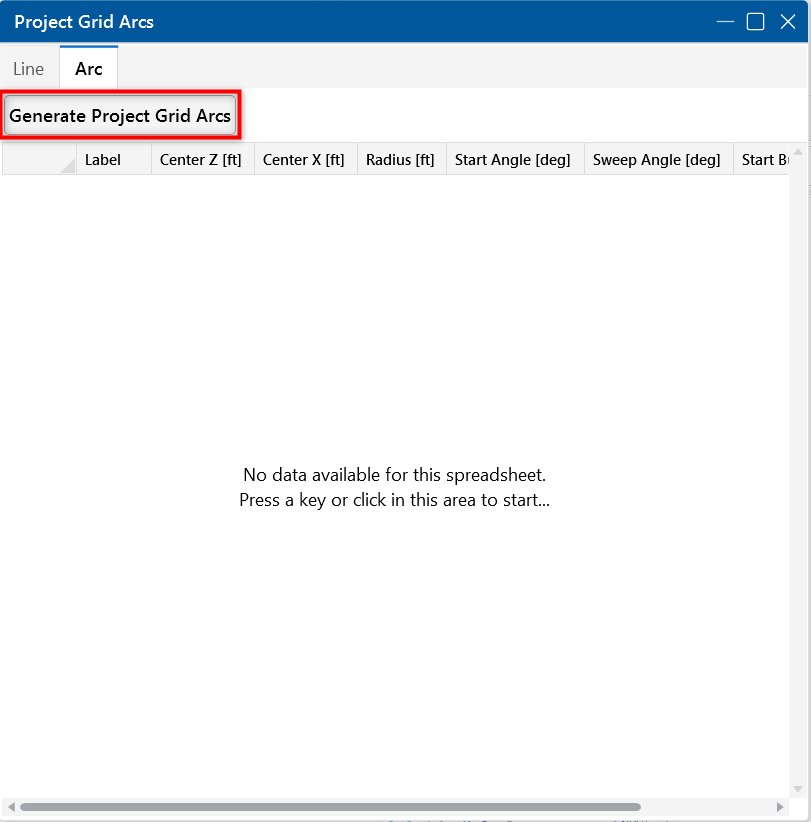This screenshot has height=822, width=811.
Task: Minimize the Project Grid Arcs window
Action: [725, 22]
